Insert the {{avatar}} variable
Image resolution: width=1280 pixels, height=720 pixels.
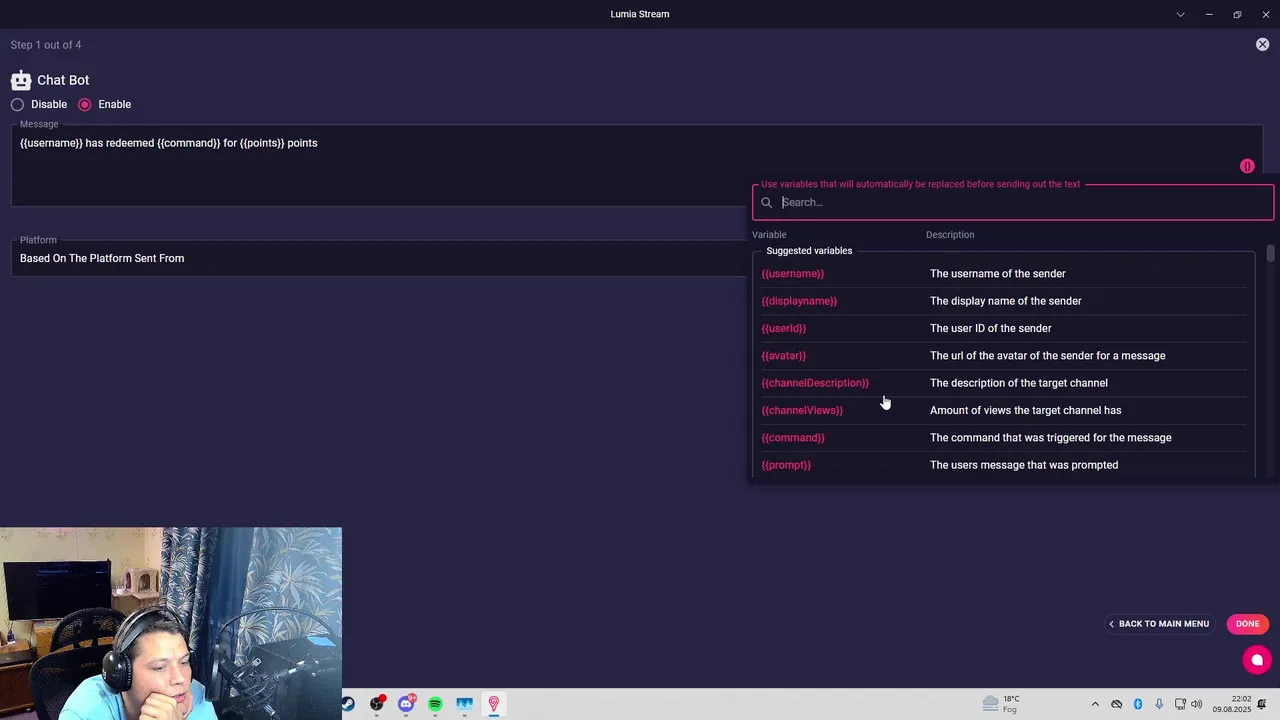click(x=784, y=356)
